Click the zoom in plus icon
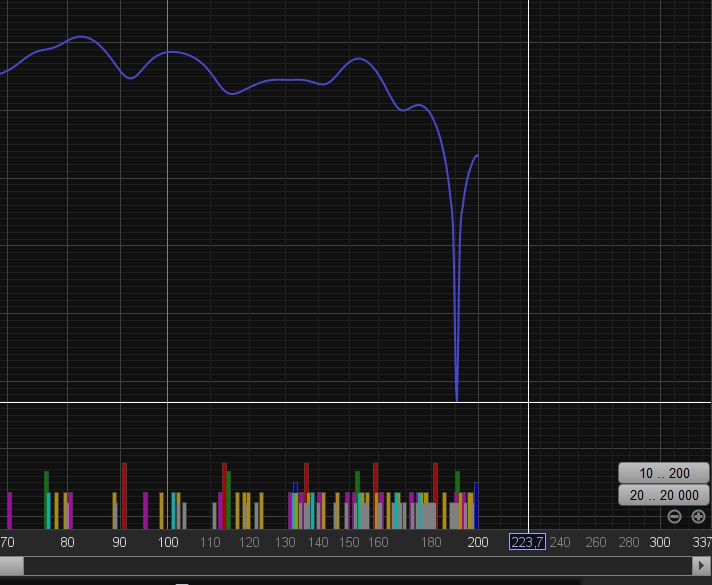 click(698, 517)
